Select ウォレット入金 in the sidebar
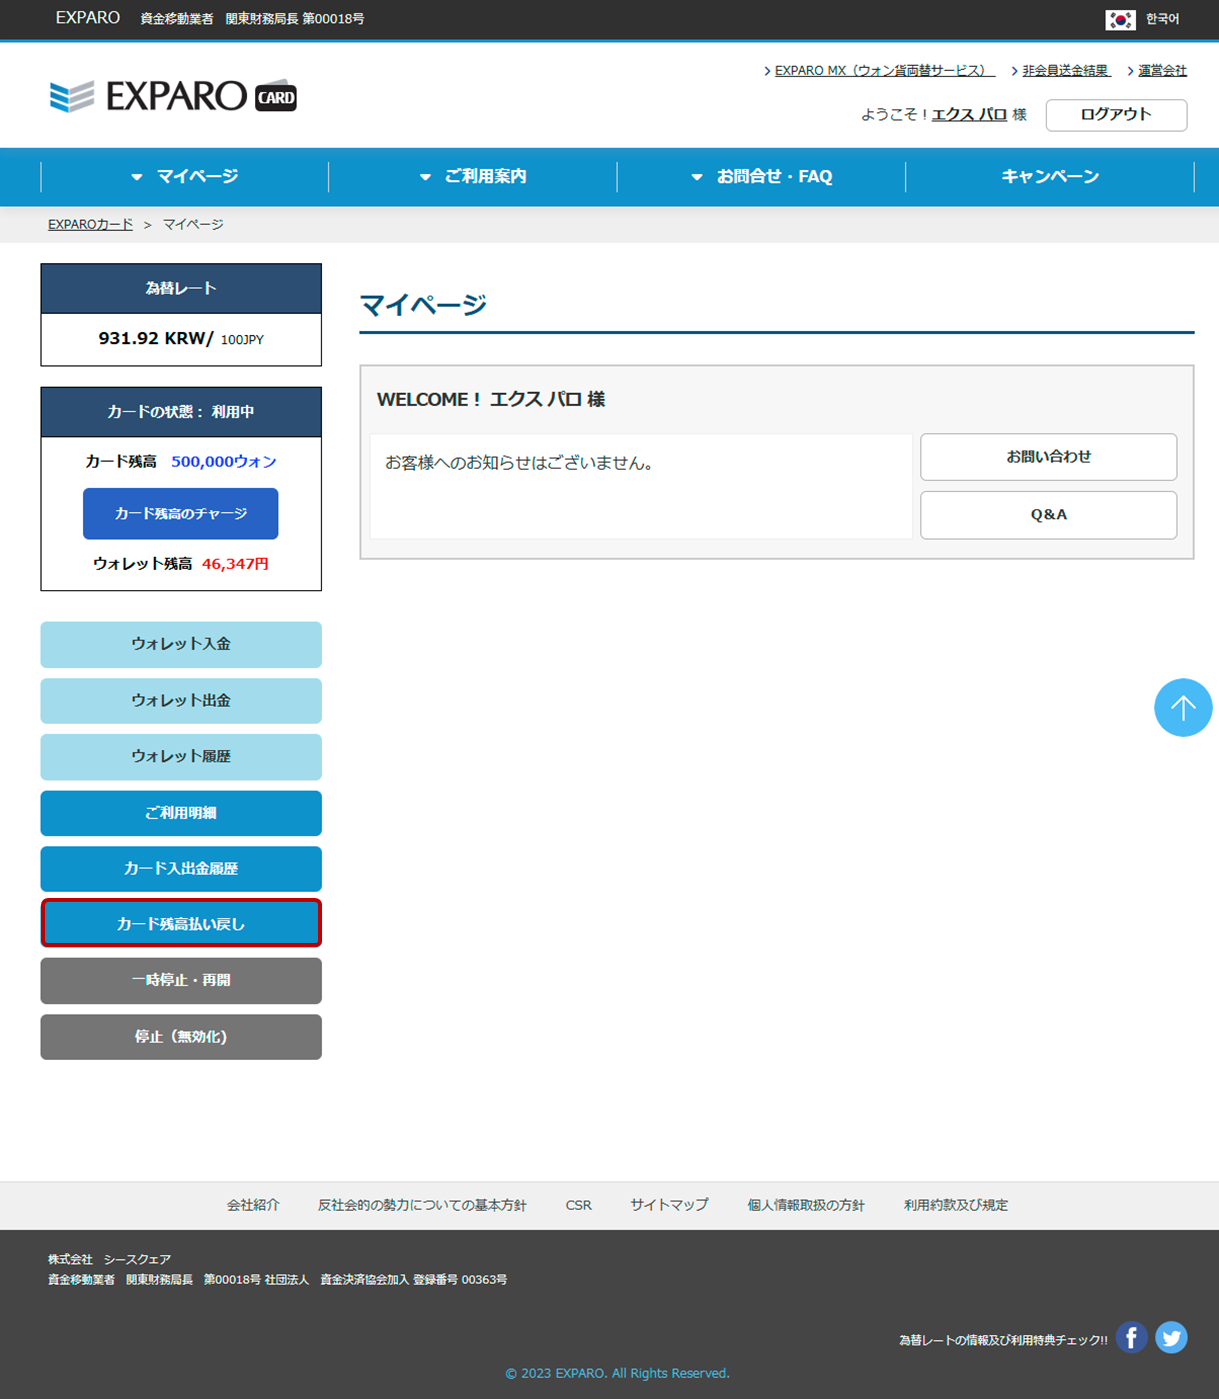Image resolution: width=1219 pixels, height=1399 pixels. [181, 644]
